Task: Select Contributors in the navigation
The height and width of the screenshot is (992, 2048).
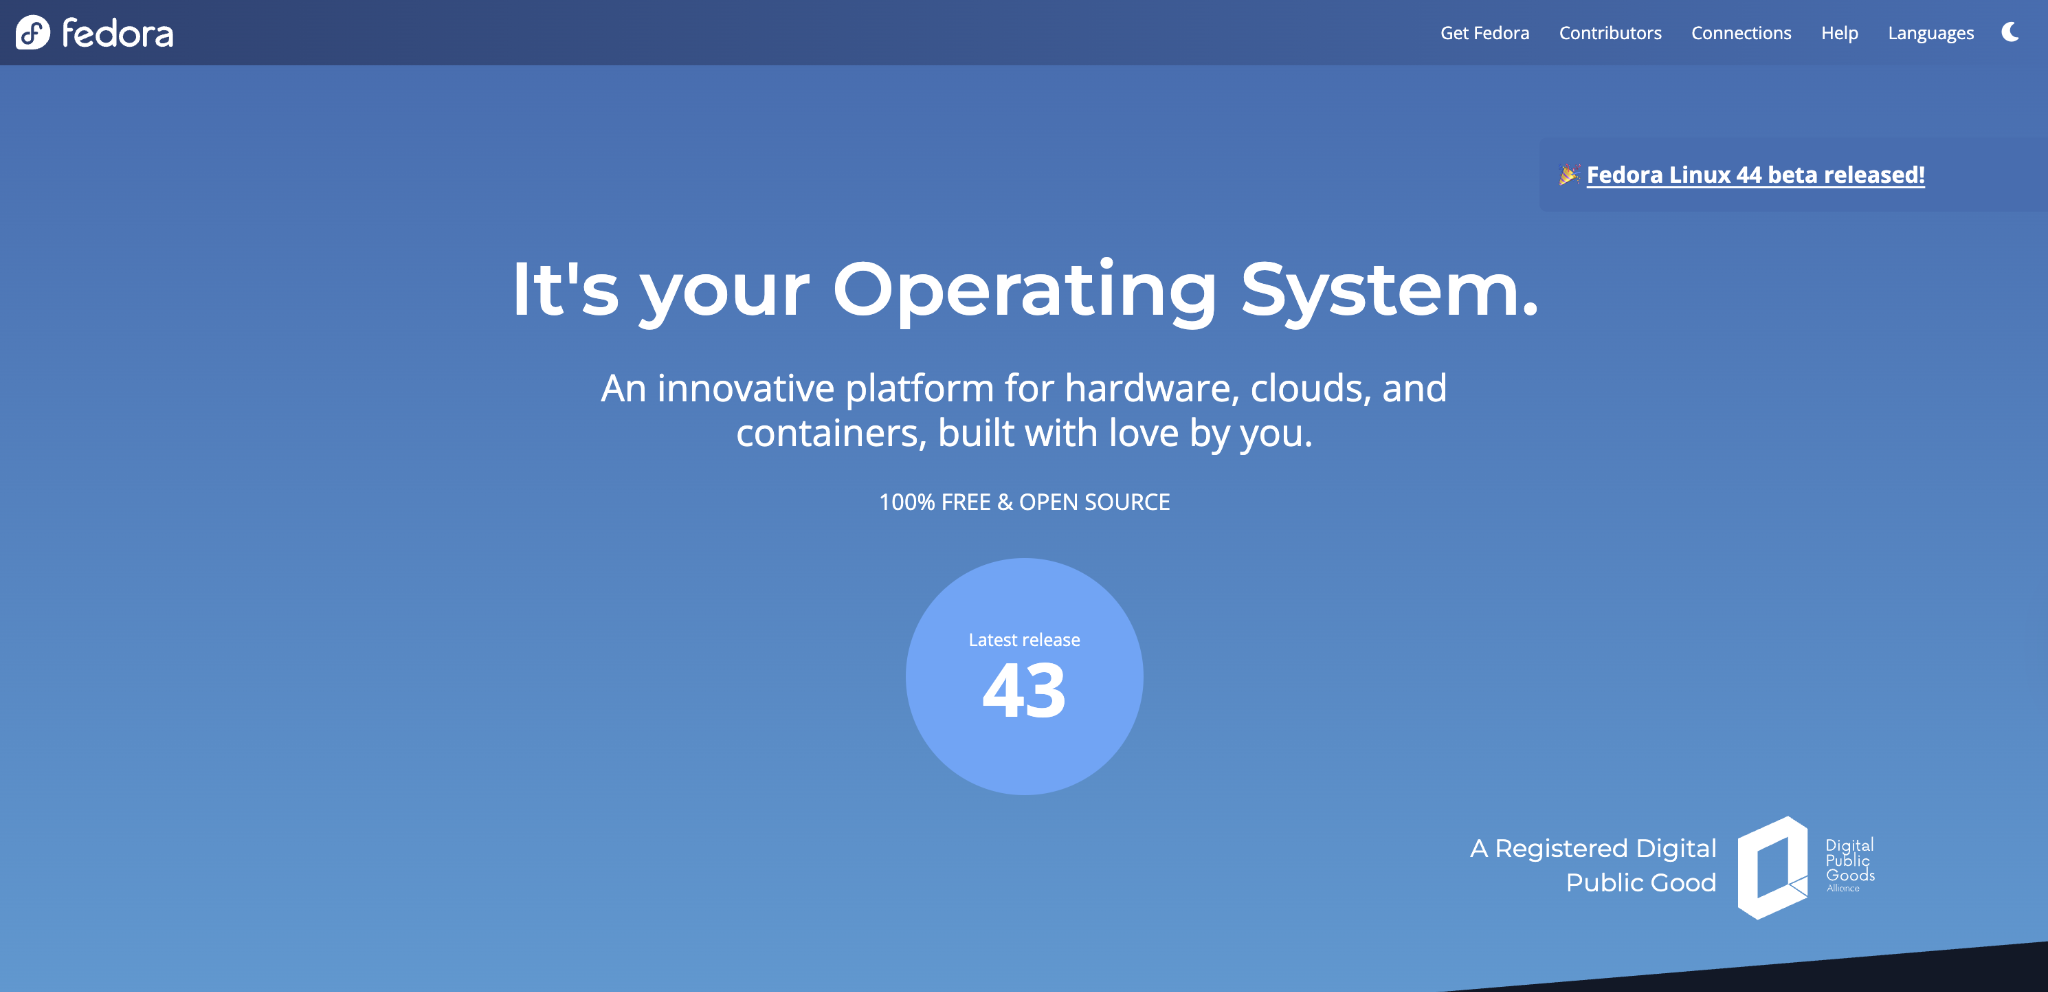Action: click(x=1609, y=32)
